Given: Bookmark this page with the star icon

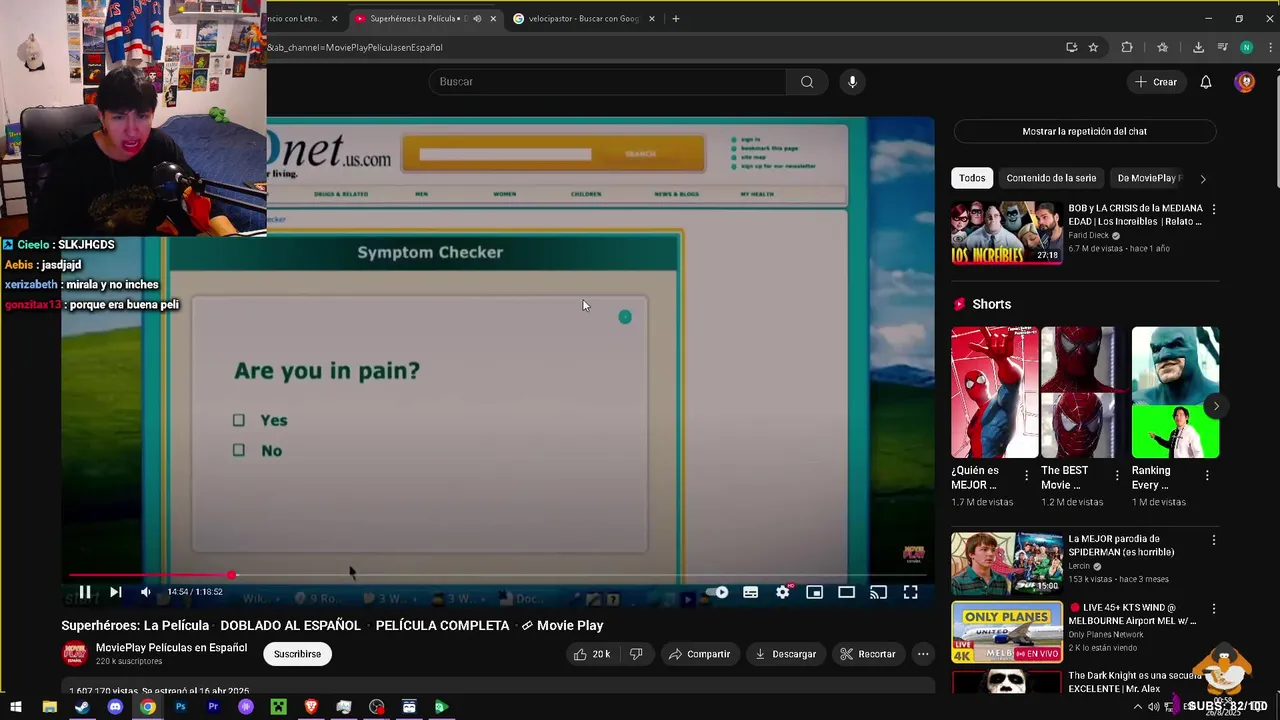Looking at the screenshot, I should [1094, 47].
